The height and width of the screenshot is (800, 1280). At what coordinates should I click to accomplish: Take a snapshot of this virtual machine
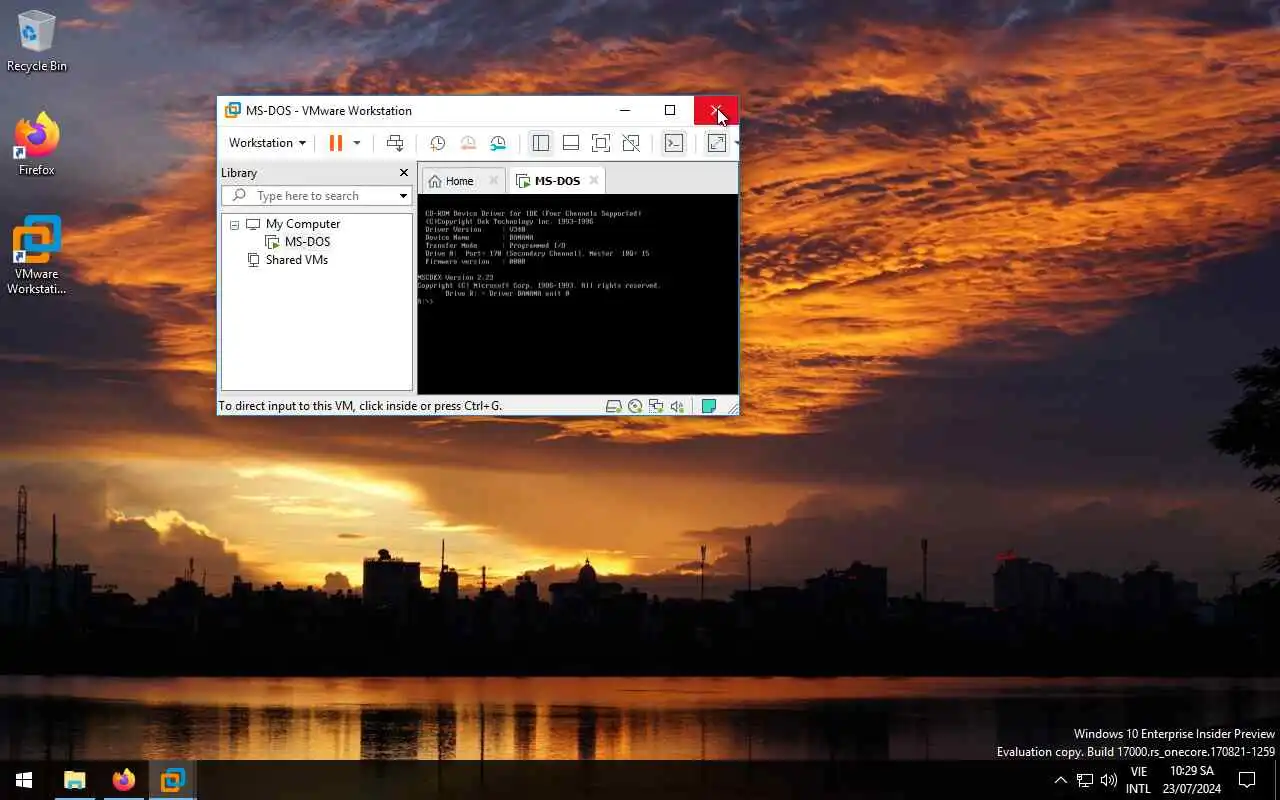437,143
